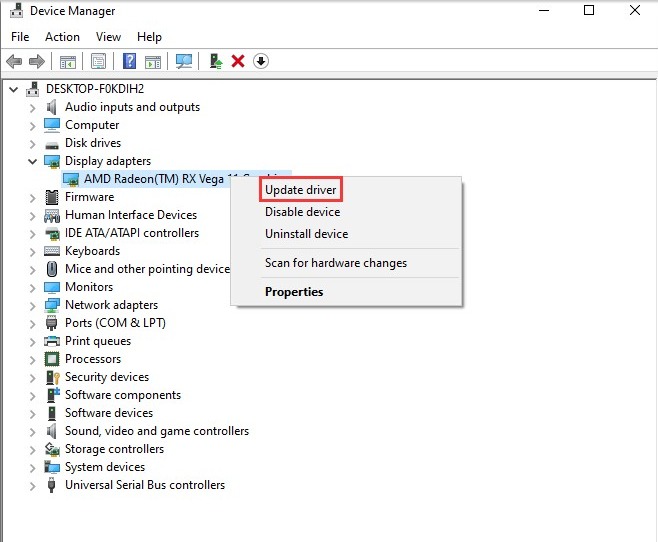This screenshot has height=542, width=658.
Task: Open the View menu
Action: 108,37
